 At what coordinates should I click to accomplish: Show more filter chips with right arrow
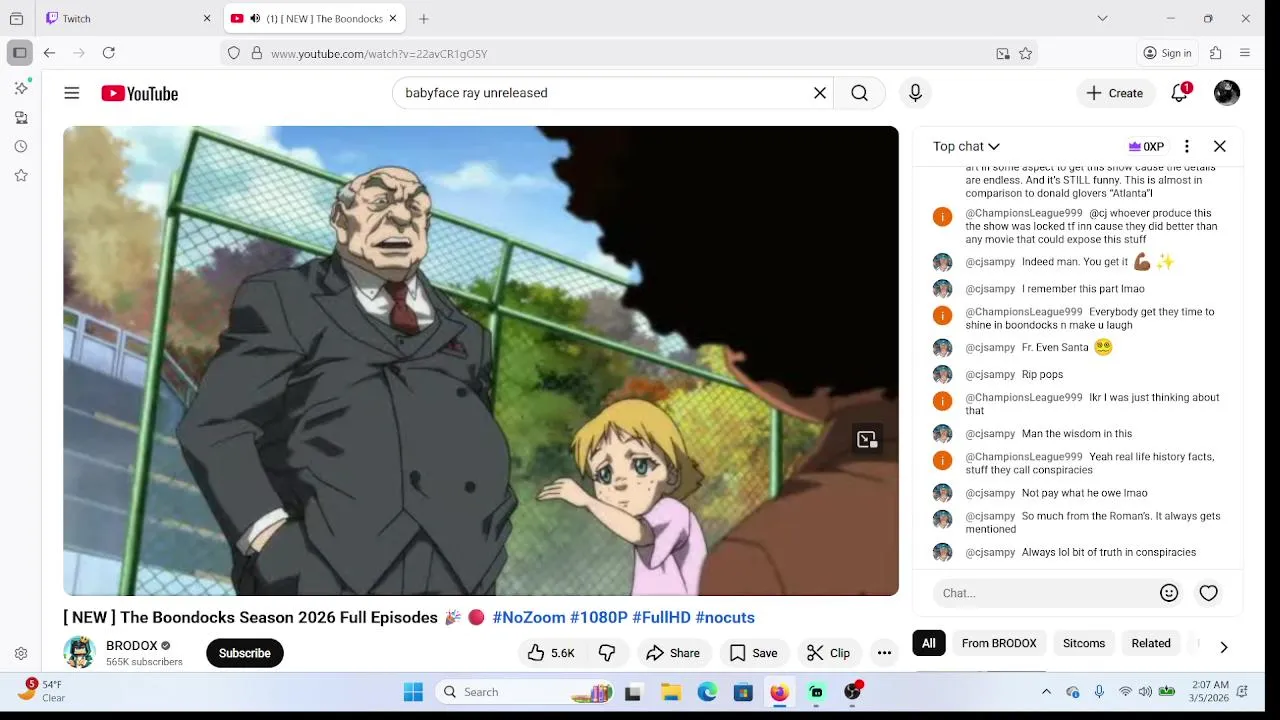[1223, 647]
